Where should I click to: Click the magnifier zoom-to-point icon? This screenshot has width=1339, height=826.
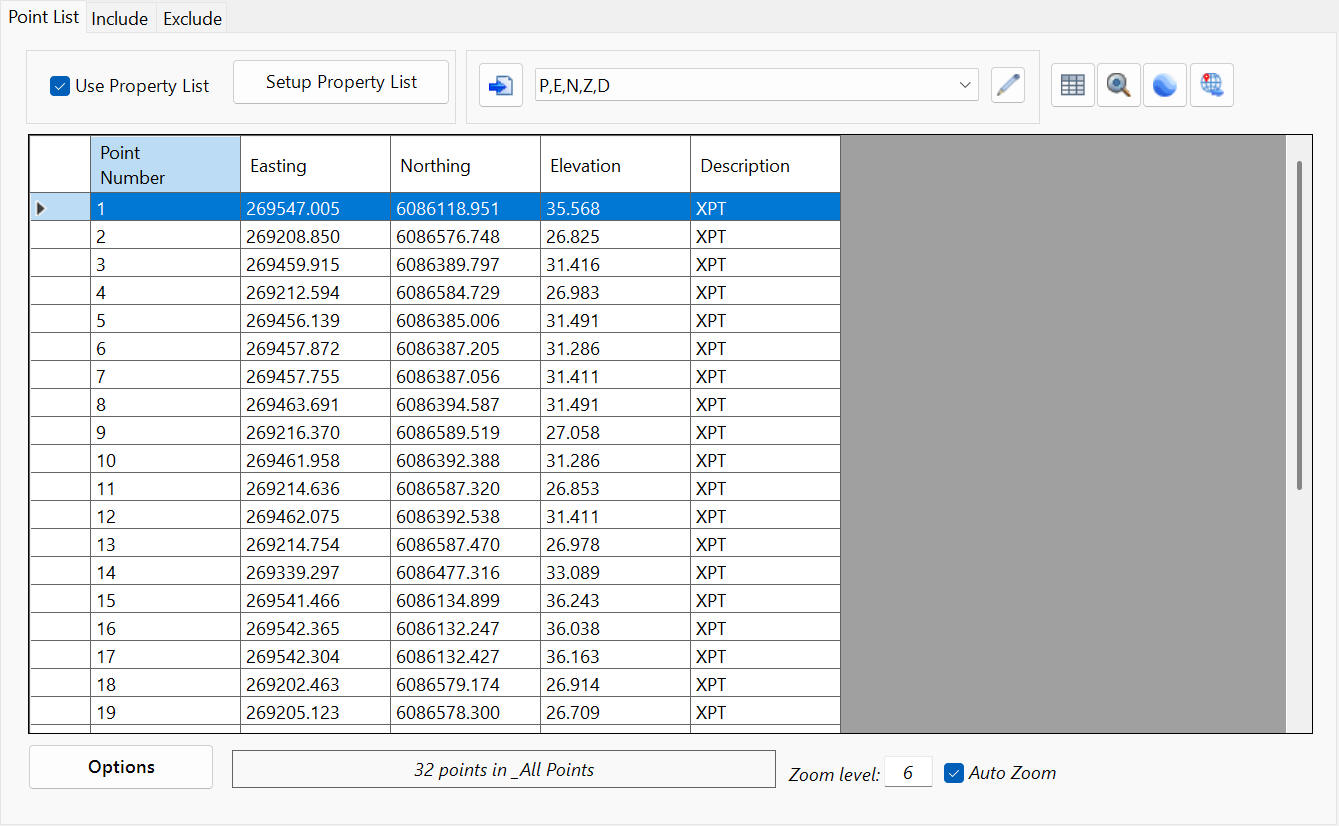pos(1118,86)
